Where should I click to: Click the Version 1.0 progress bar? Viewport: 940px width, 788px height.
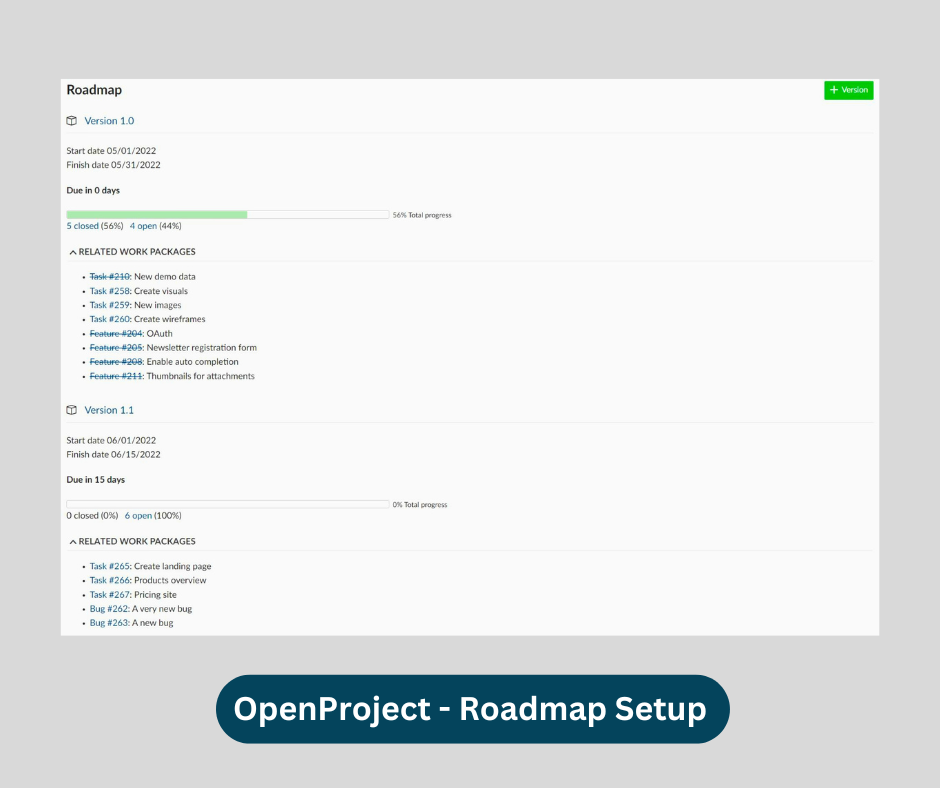tap(227, 214)
